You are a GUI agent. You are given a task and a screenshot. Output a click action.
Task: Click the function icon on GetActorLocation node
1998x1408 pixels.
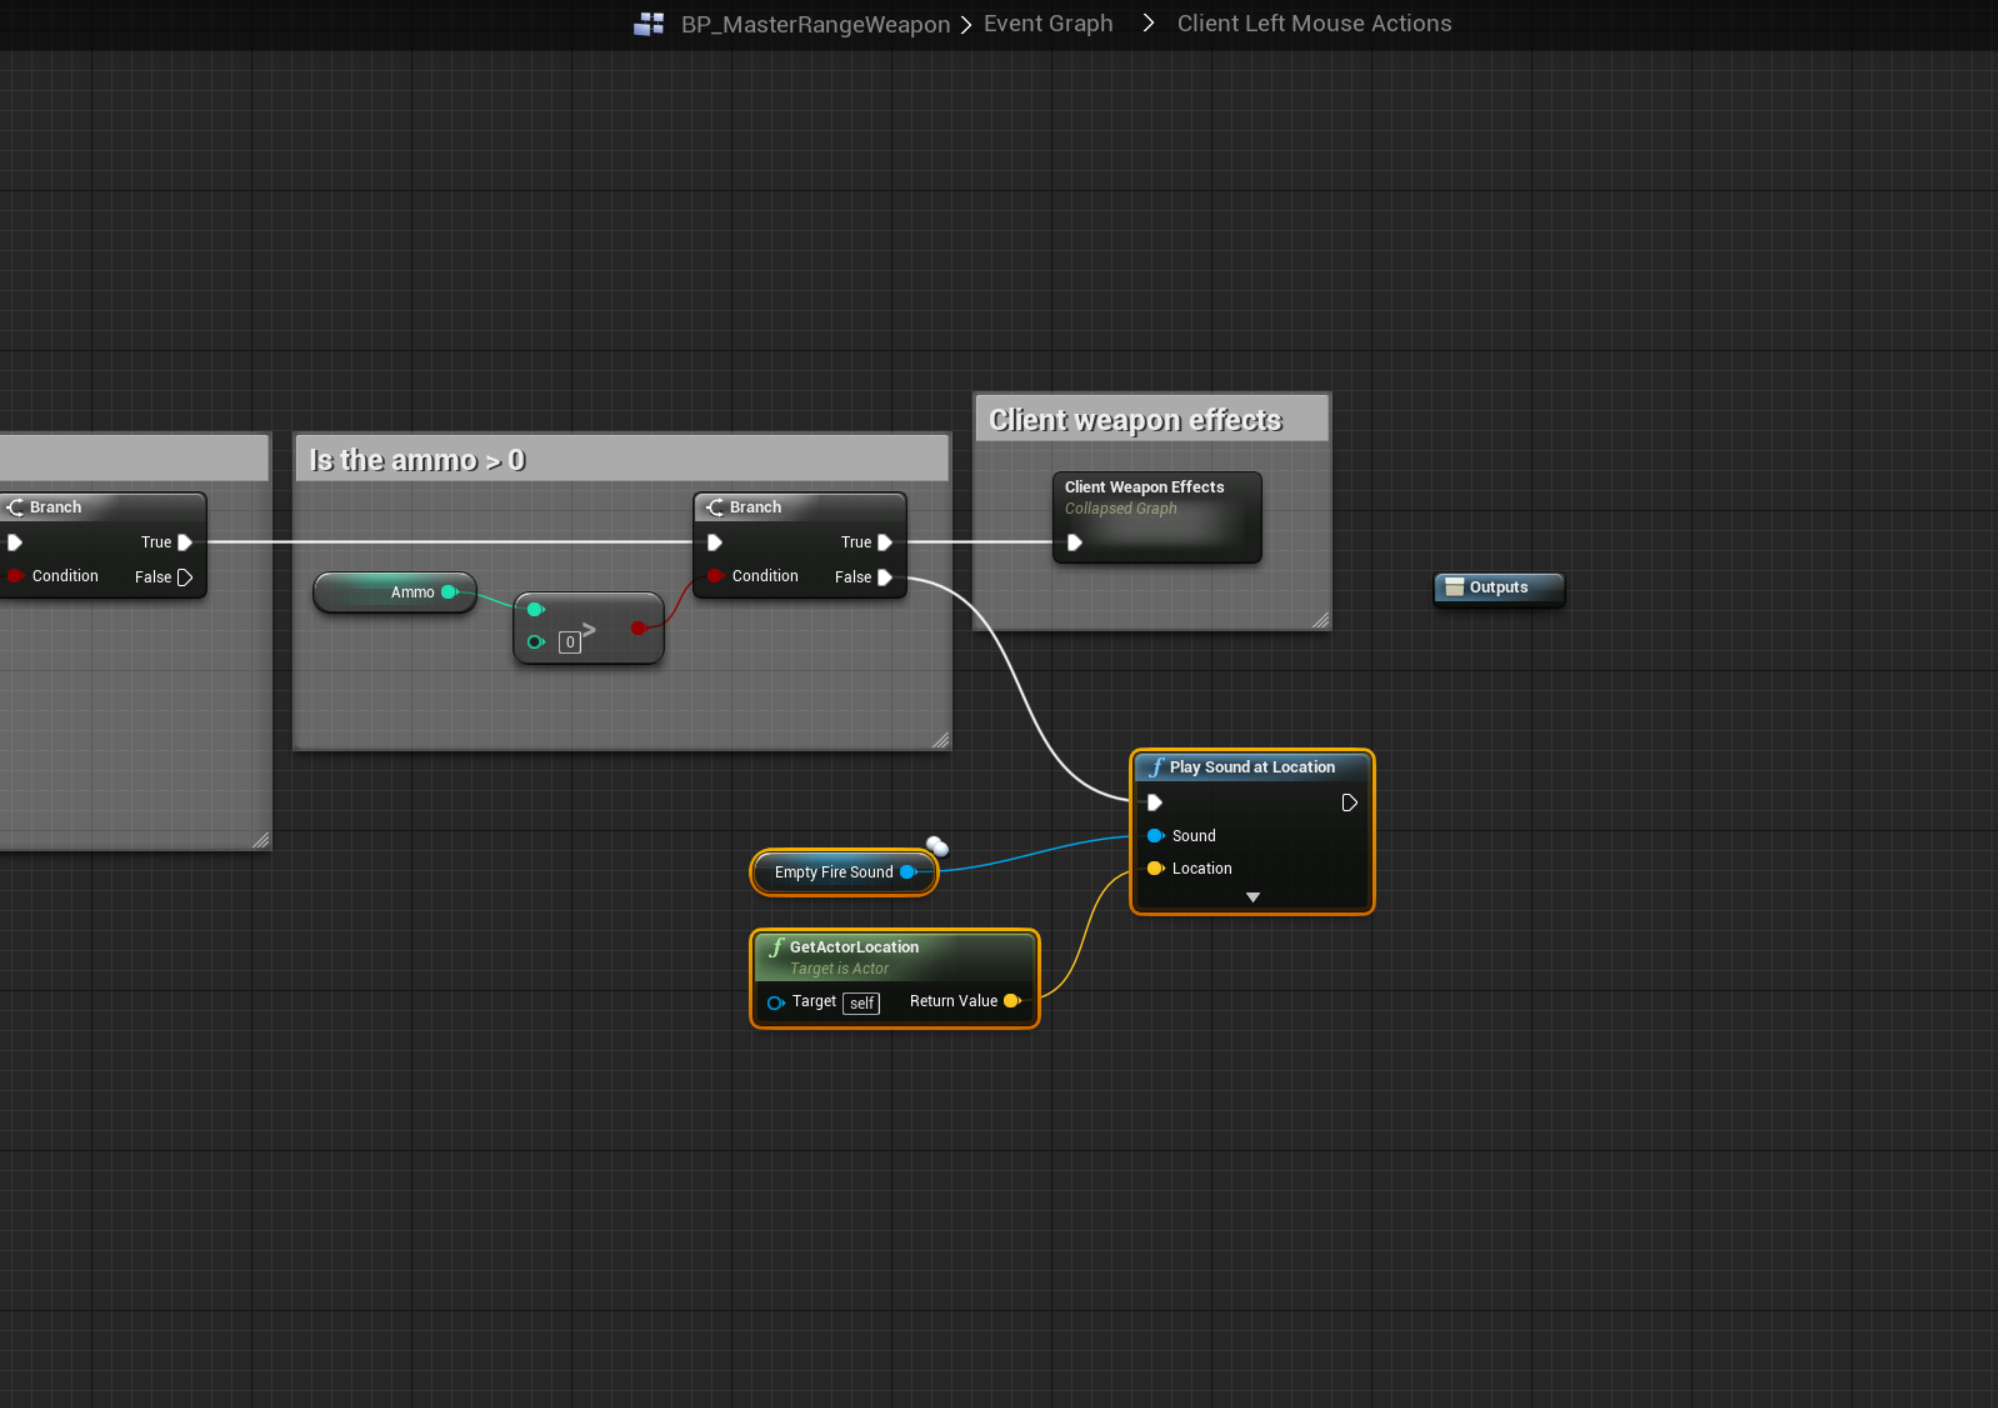pyautogui.click(x=776, y=947)
